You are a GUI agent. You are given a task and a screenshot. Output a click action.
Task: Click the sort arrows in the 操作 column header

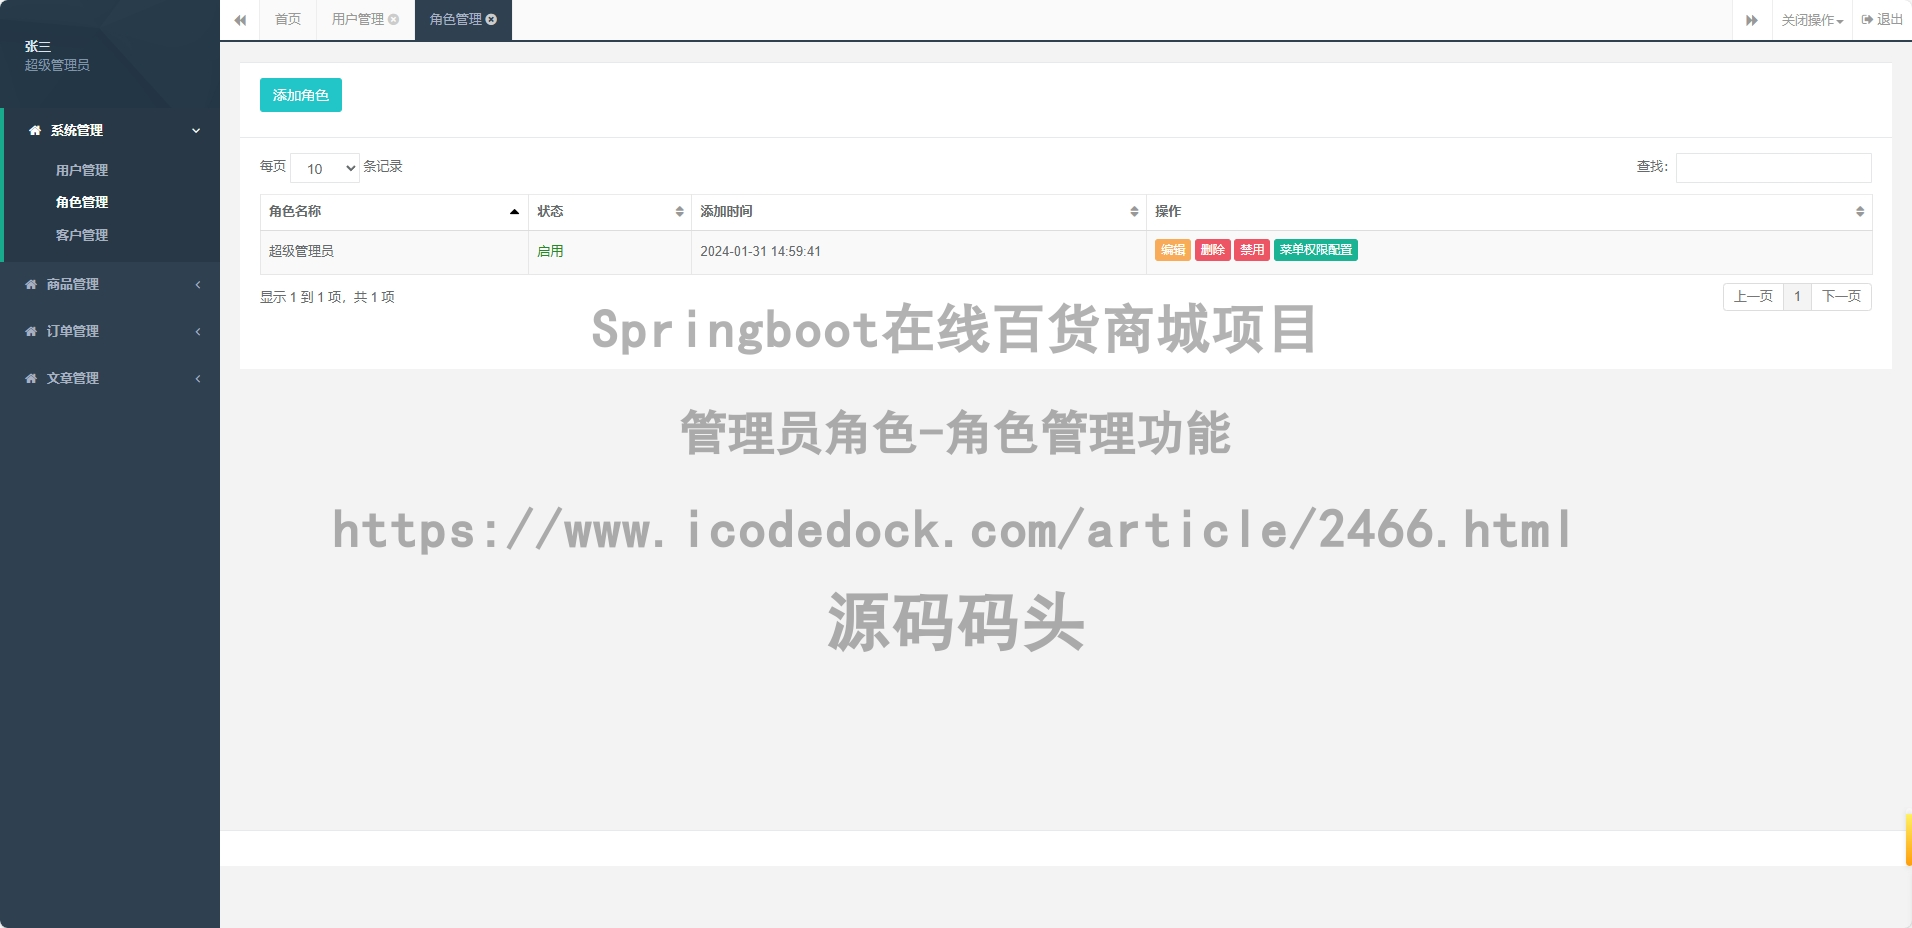(1860, 211)
